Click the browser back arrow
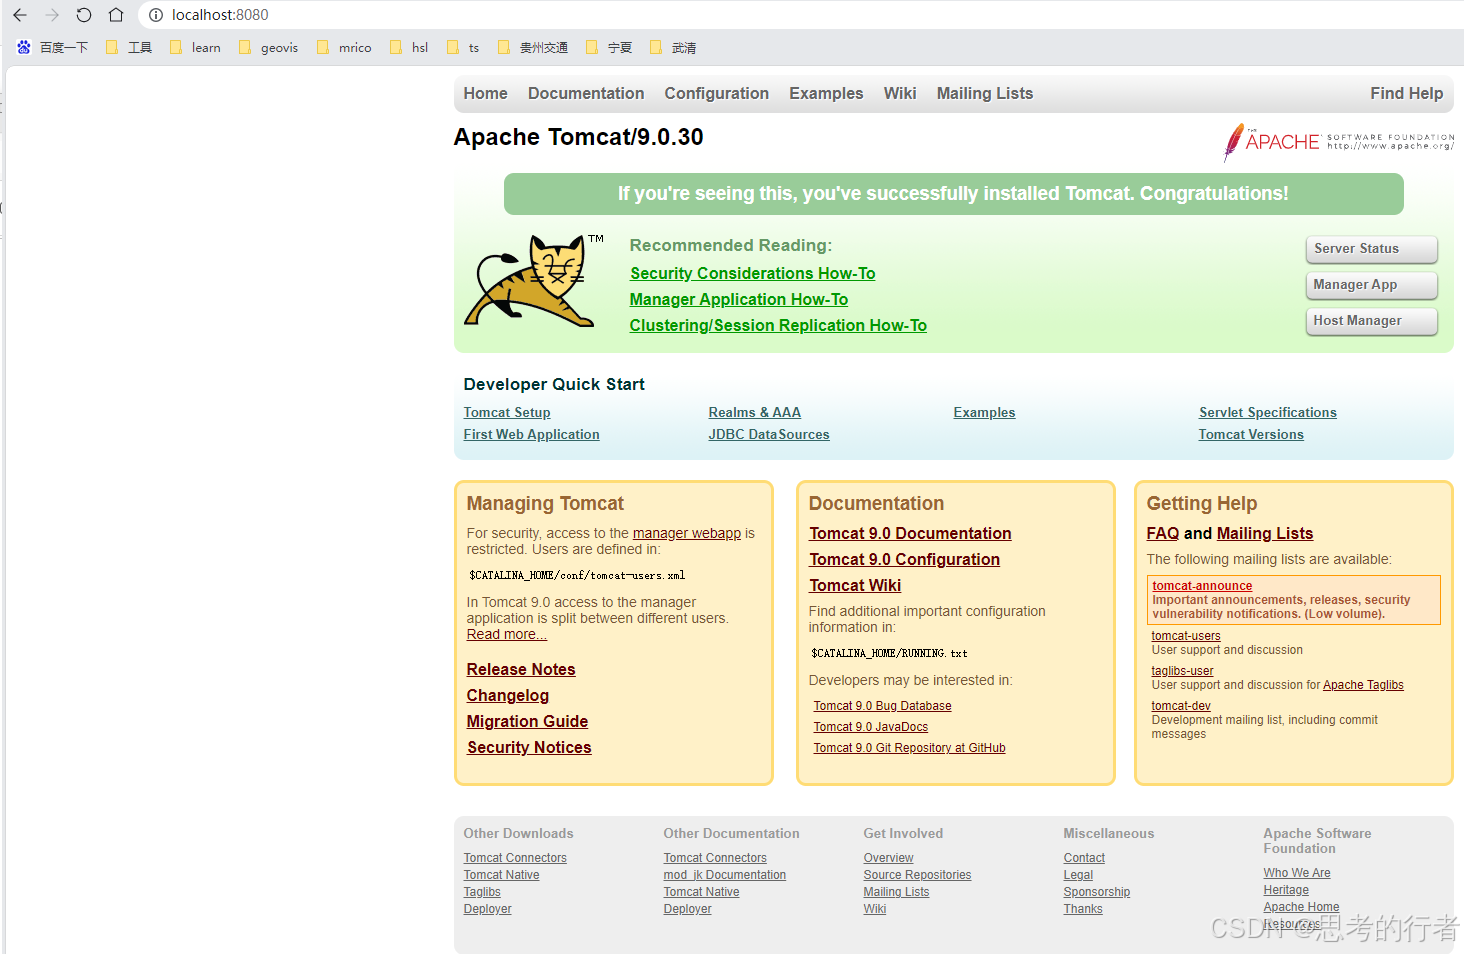The width and height of the screenshot is (1464, 954). point(20,15)
